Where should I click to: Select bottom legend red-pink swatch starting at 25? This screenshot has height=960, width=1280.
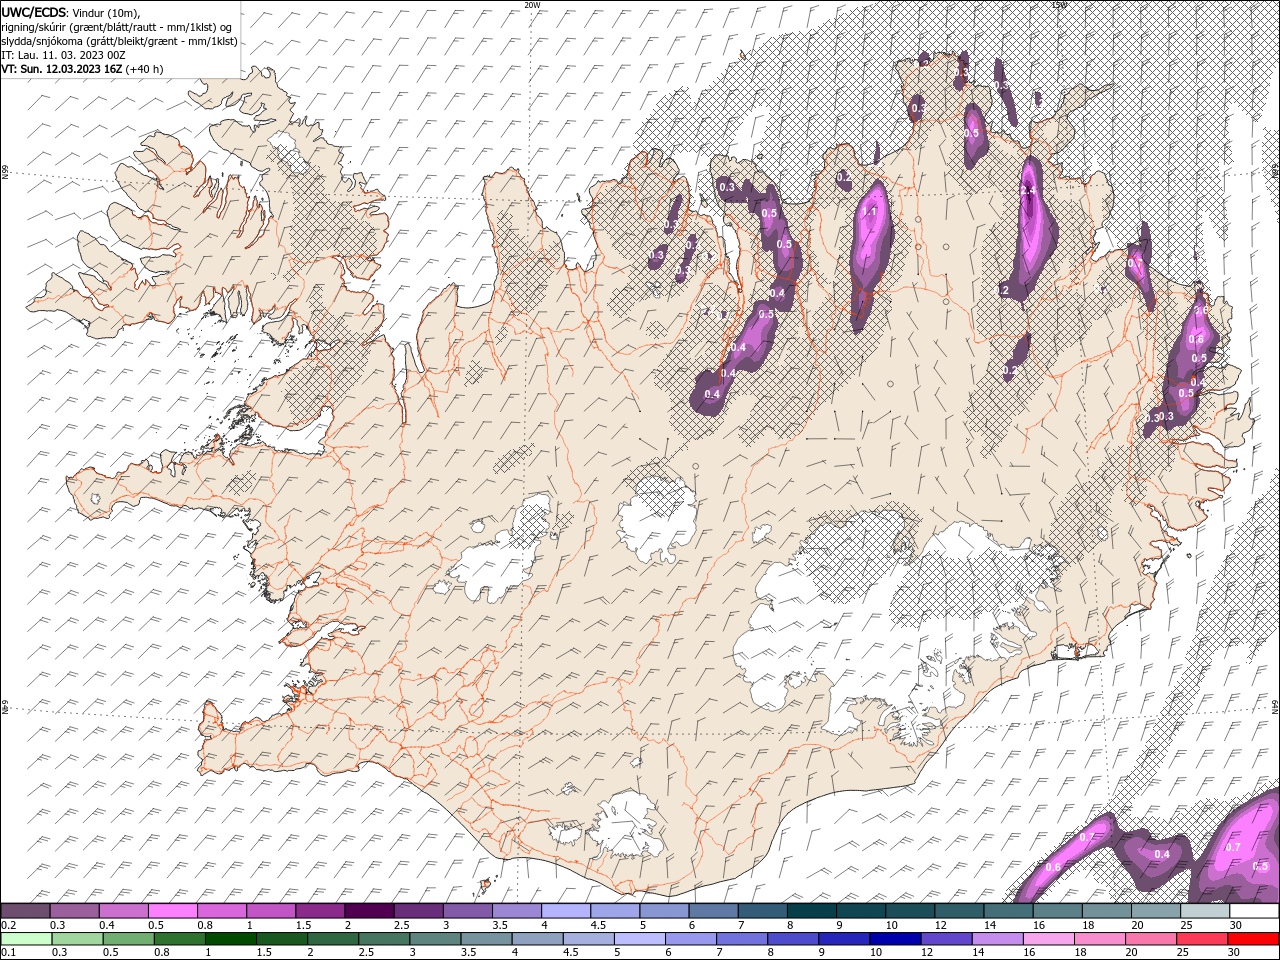(x=1202, y=939)
